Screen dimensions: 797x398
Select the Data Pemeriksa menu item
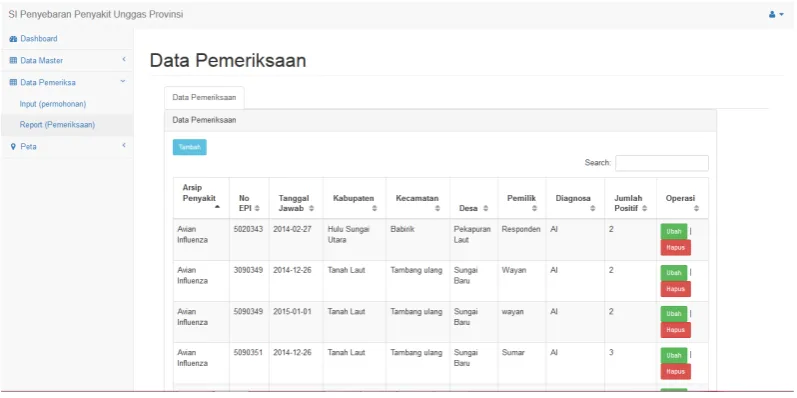click(x=67, y=82)
